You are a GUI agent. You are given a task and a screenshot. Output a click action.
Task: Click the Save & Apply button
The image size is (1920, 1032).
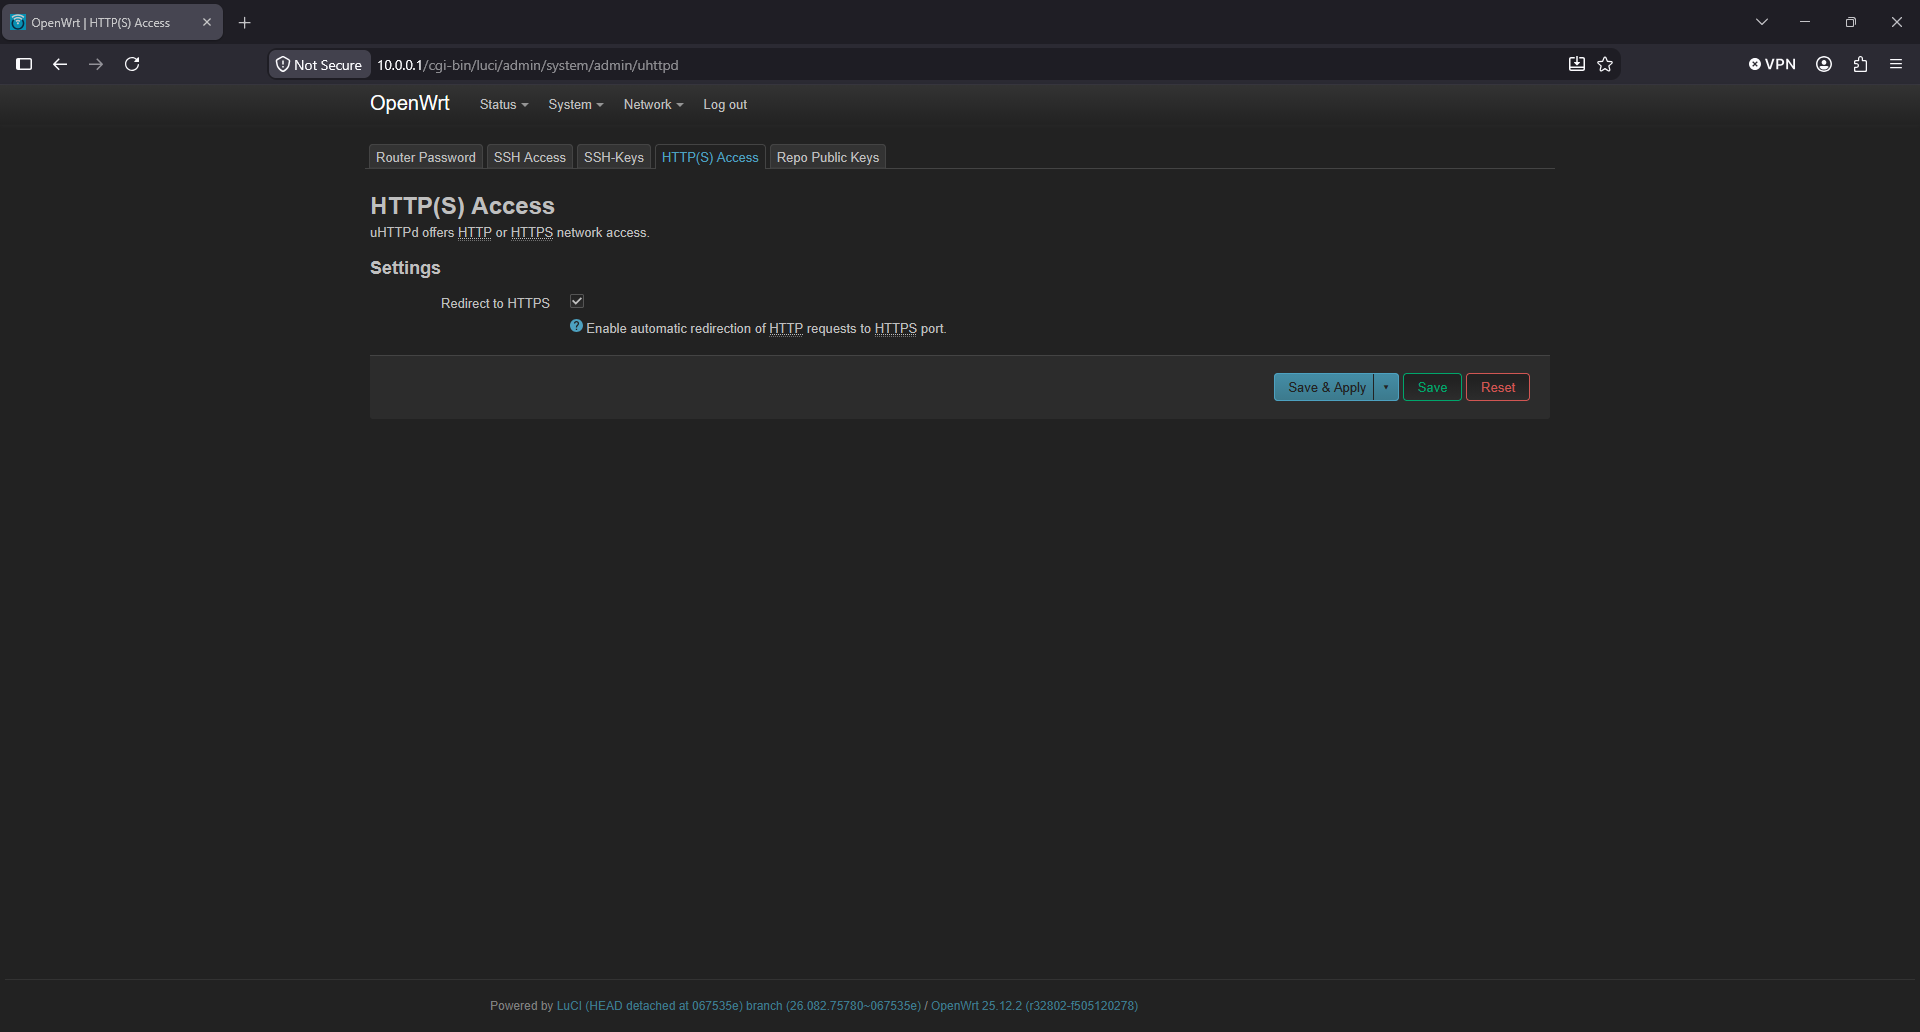pyautogui.click(x=1324, y=387)
